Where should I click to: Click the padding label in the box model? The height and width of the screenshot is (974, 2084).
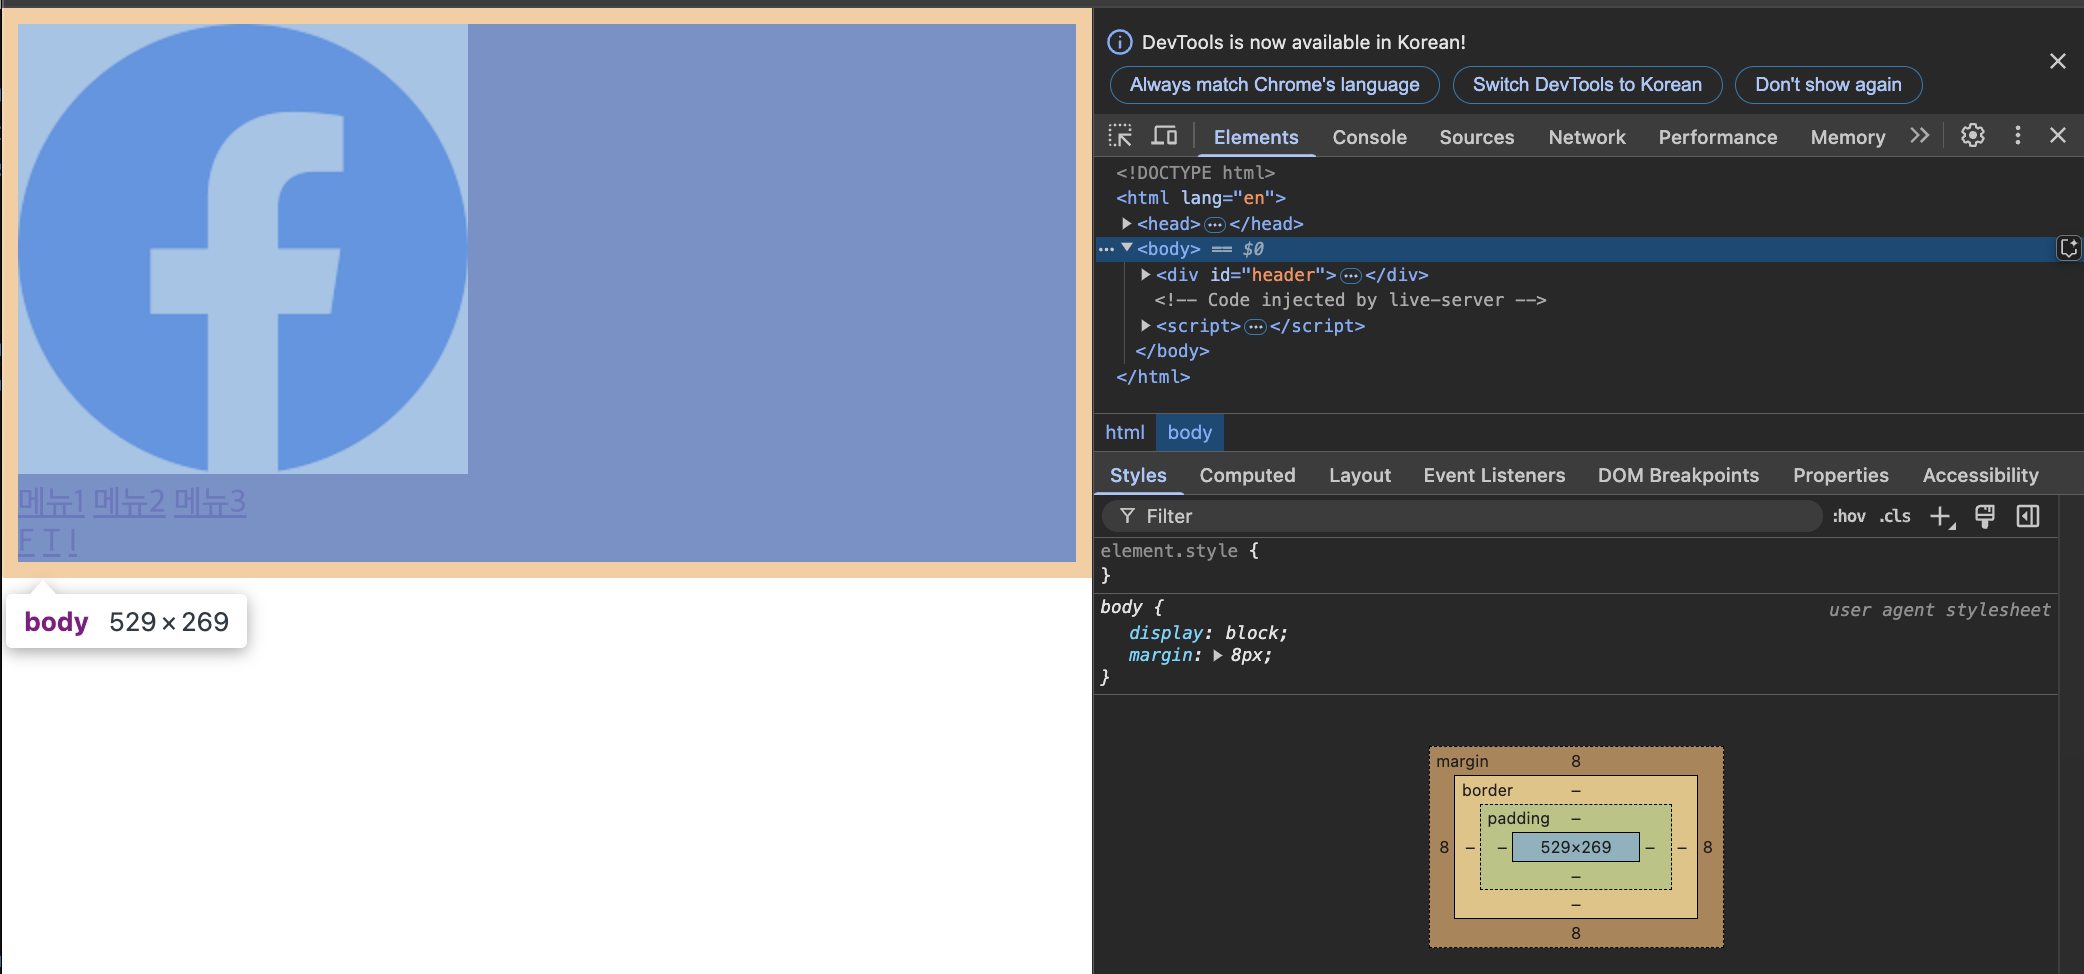pyautogui.click(x=1518, y=818)
